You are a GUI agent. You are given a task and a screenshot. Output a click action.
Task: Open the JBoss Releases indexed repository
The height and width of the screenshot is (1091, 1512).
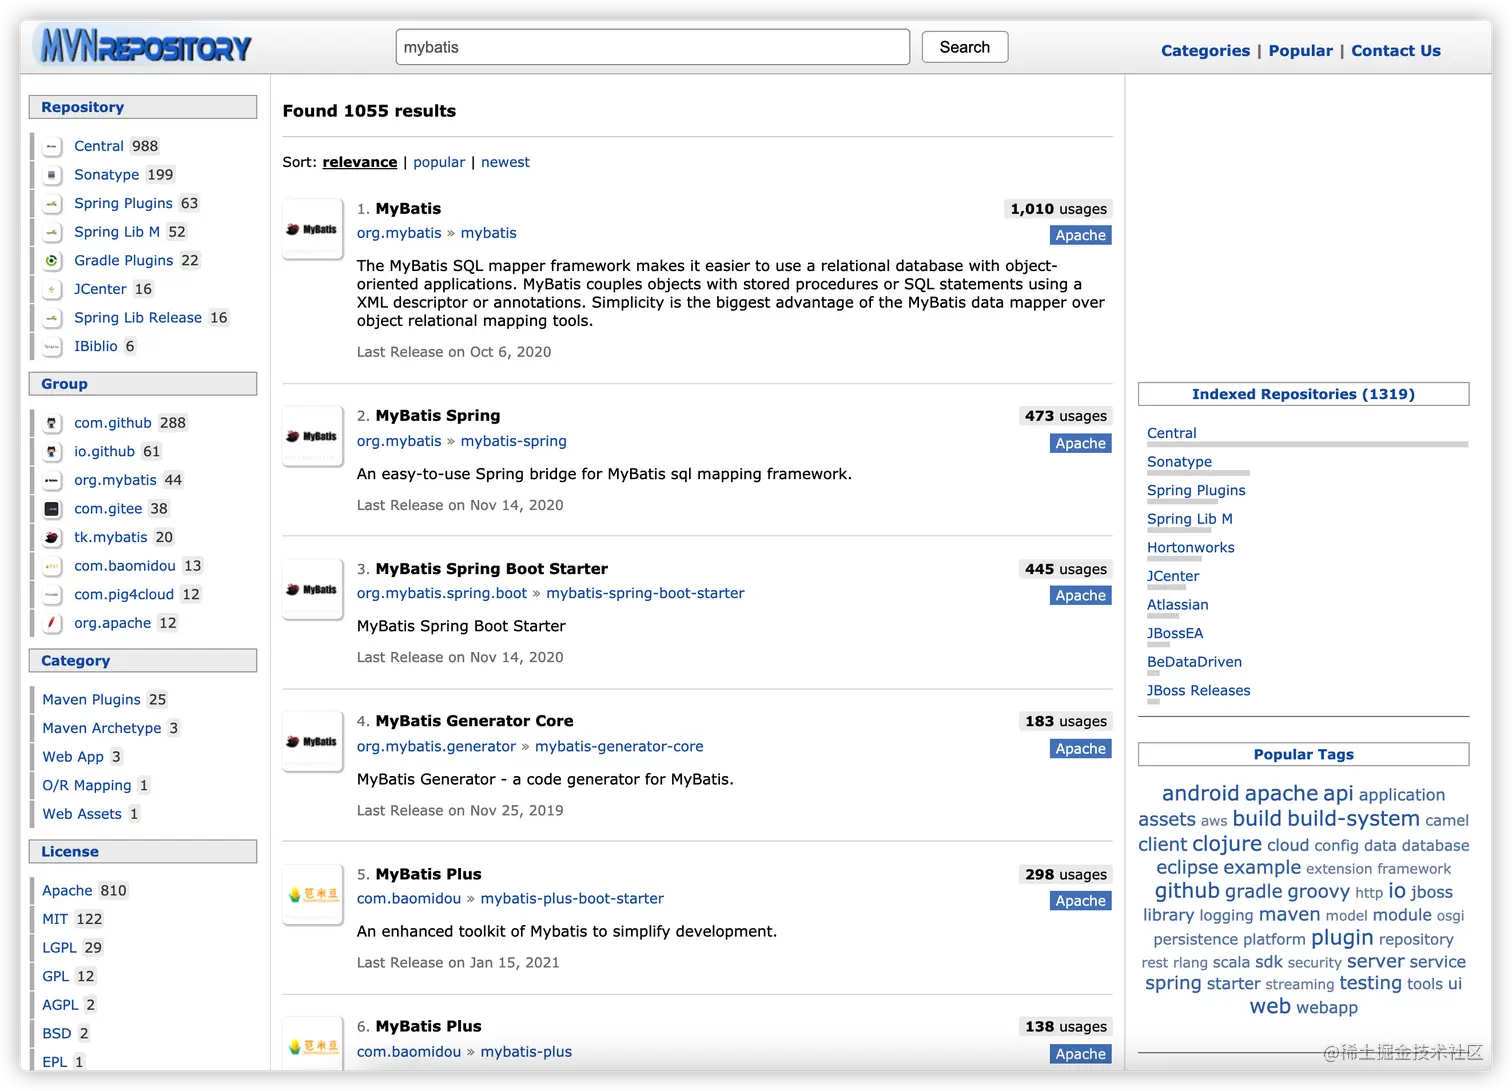coord(1198,691)
